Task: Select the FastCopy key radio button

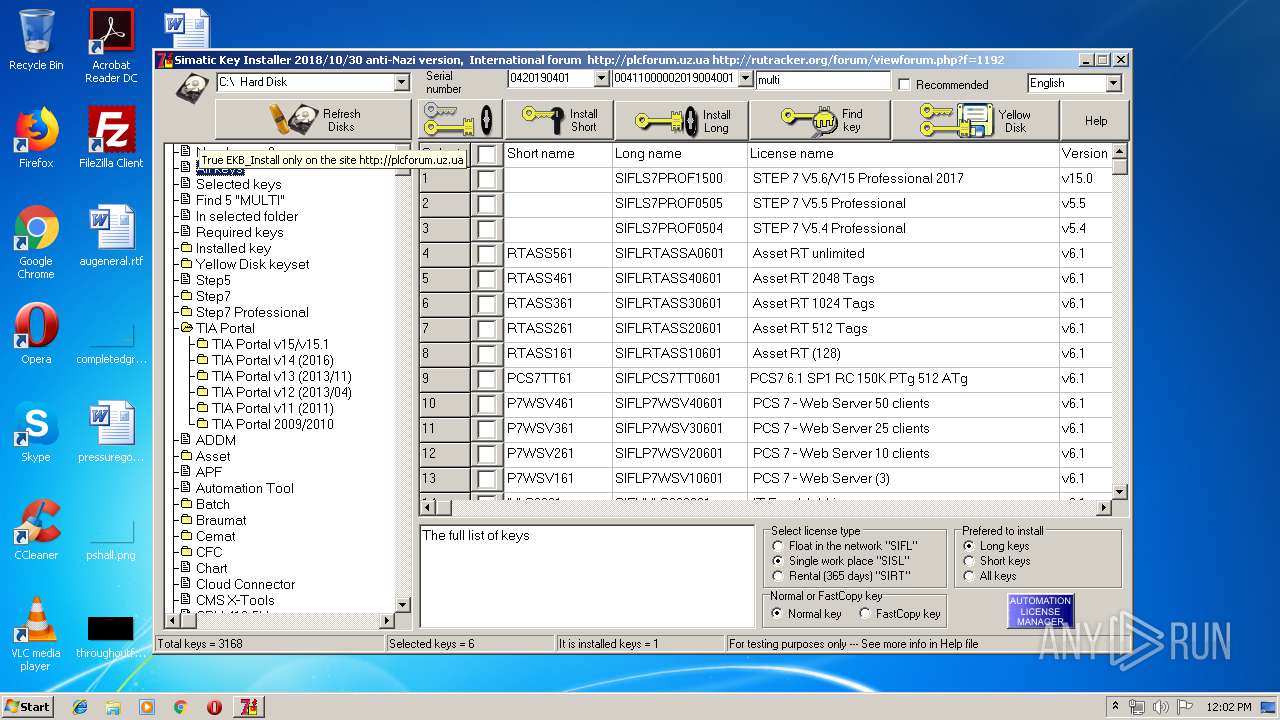Action: 865,614
